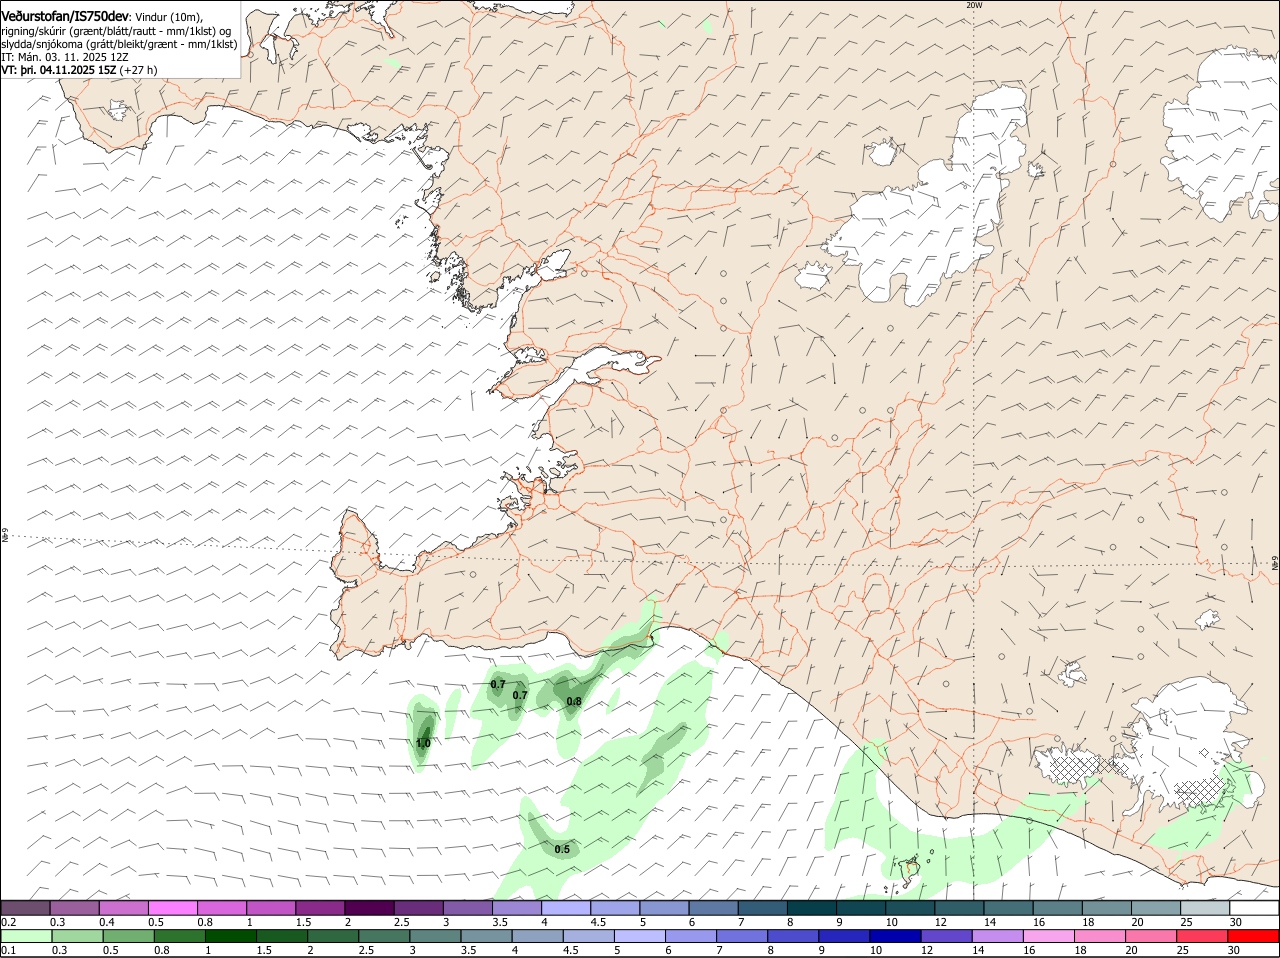Click the '2.5' label under the lower legend row

pyautogui.click(x=366, y=950)
